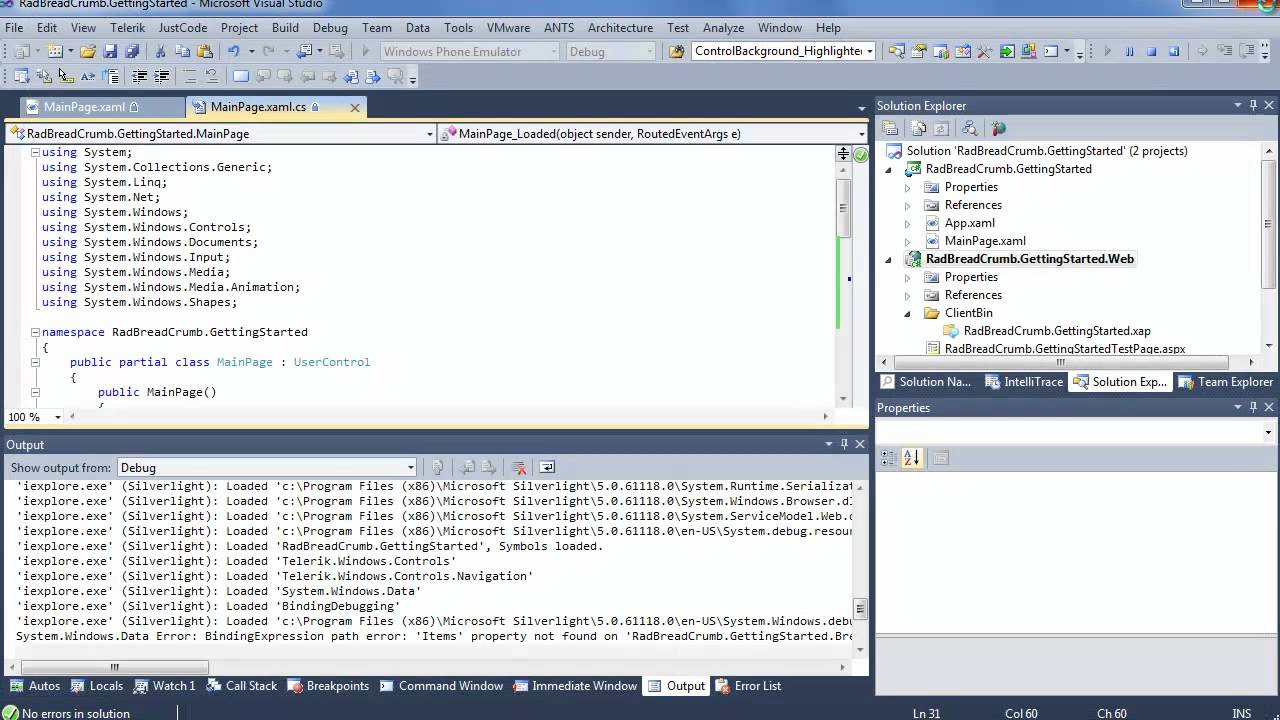Image resolution: width=1280 pixels, height=720 pixels.
Task: Open the Toolbox window toolbar icon
Action: pyautogui.click(x=984, y=51)
